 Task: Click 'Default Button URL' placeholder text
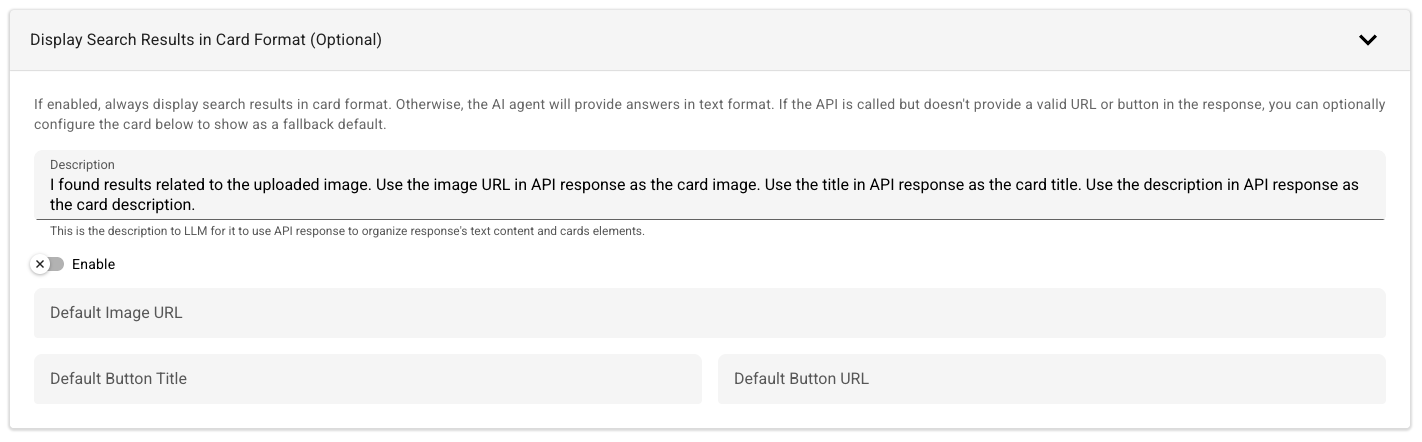801,379
